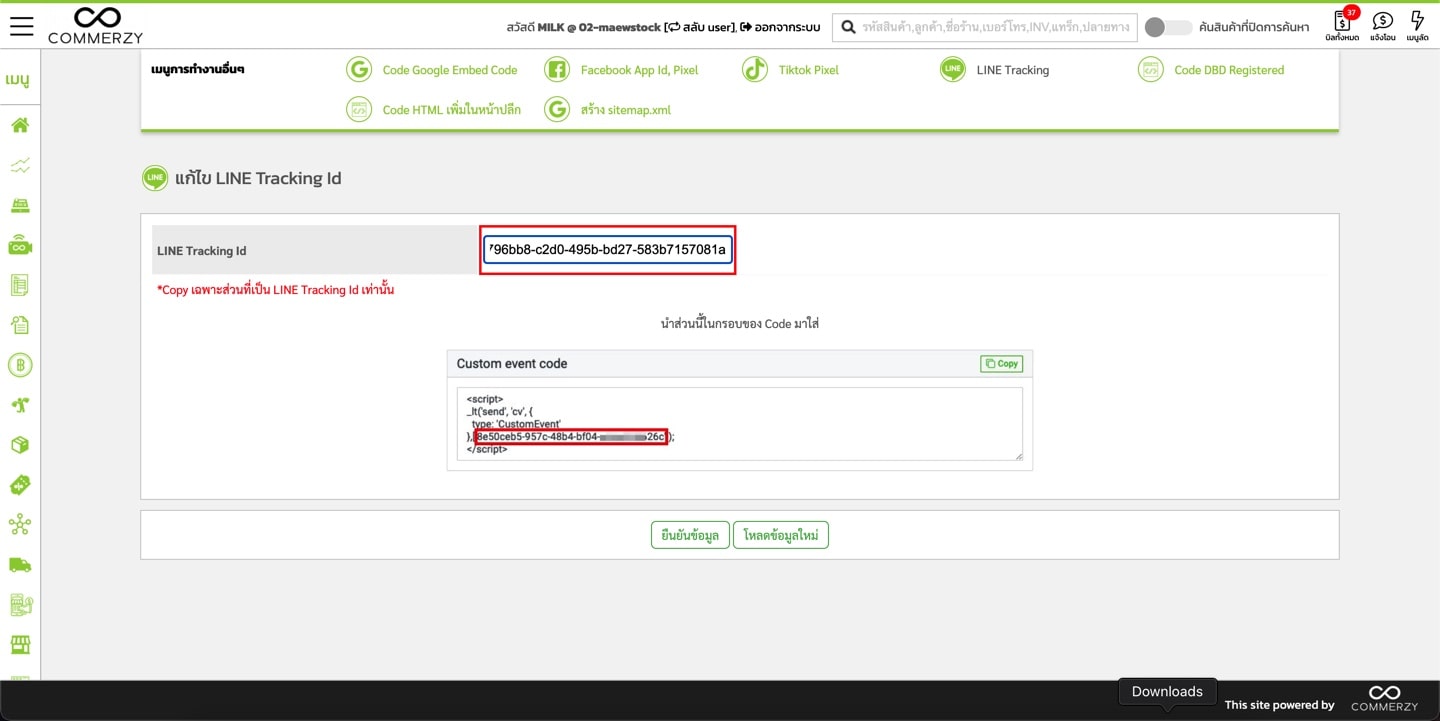Open the cash register sidebar icon

click(x=20, y=205)
